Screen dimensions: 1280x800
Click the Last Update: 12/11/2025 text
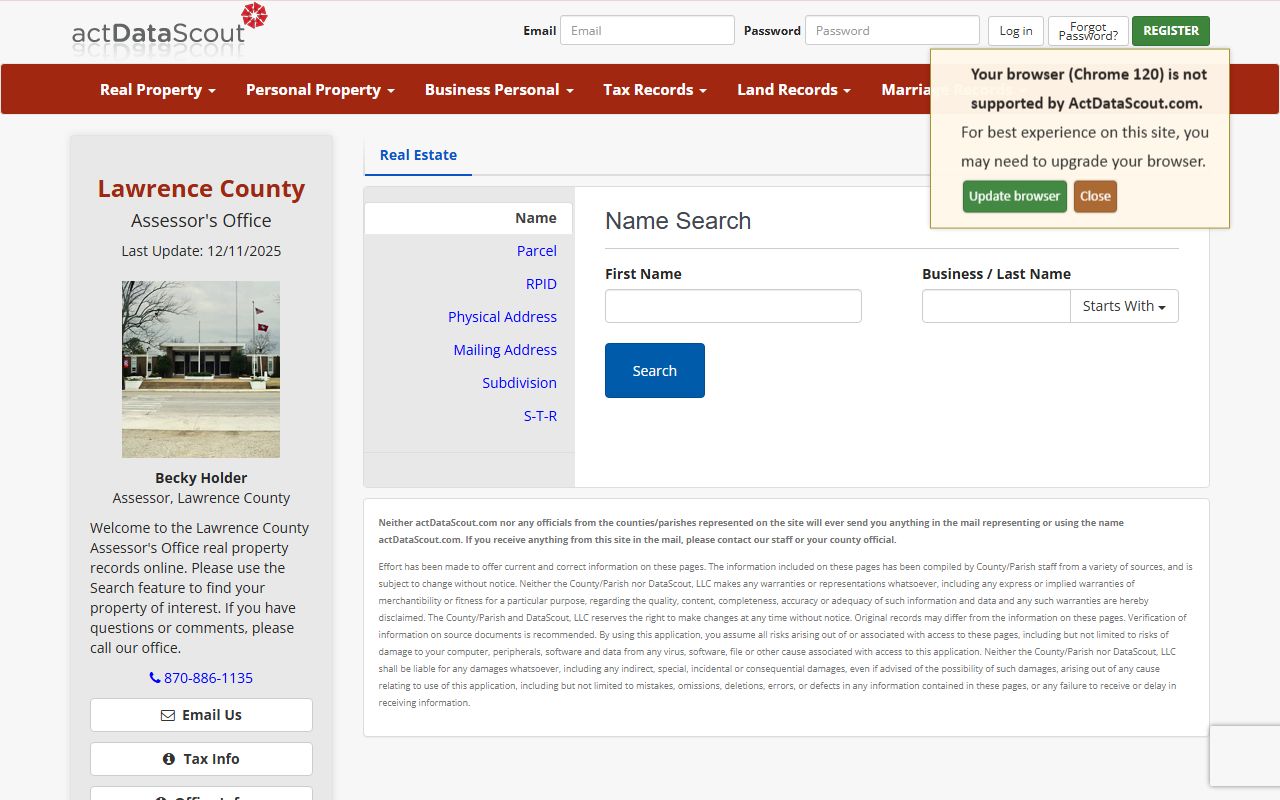tap(201, 251)
